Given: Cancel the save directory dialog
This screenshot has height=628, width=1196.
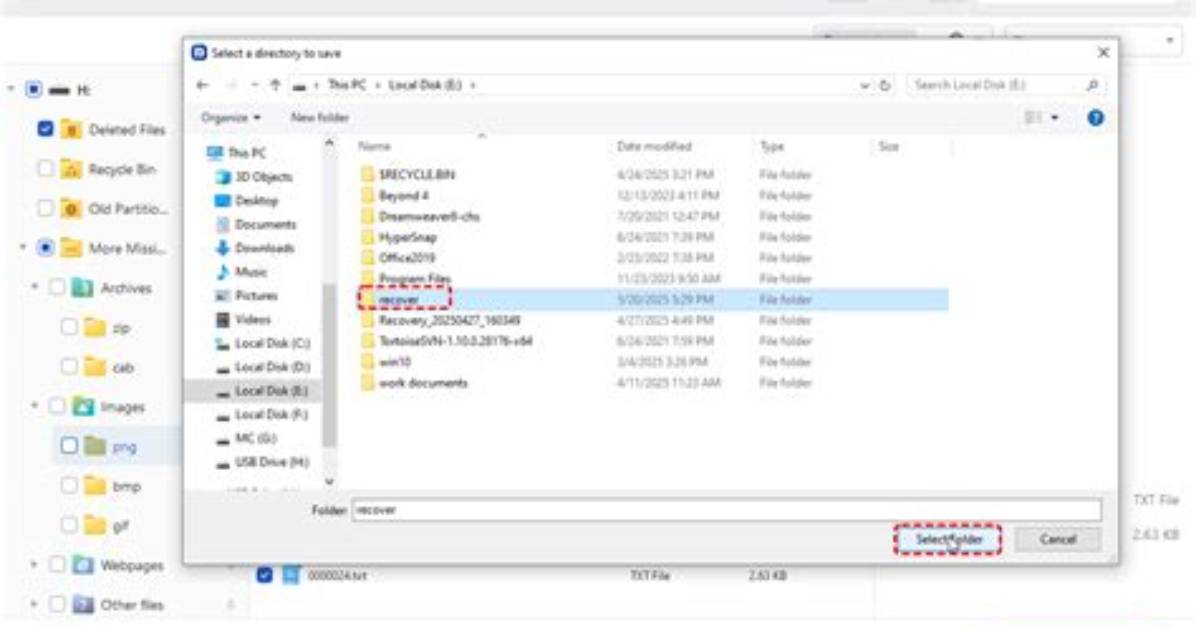Looking at the screenshot, I should tap(1058, 539).
